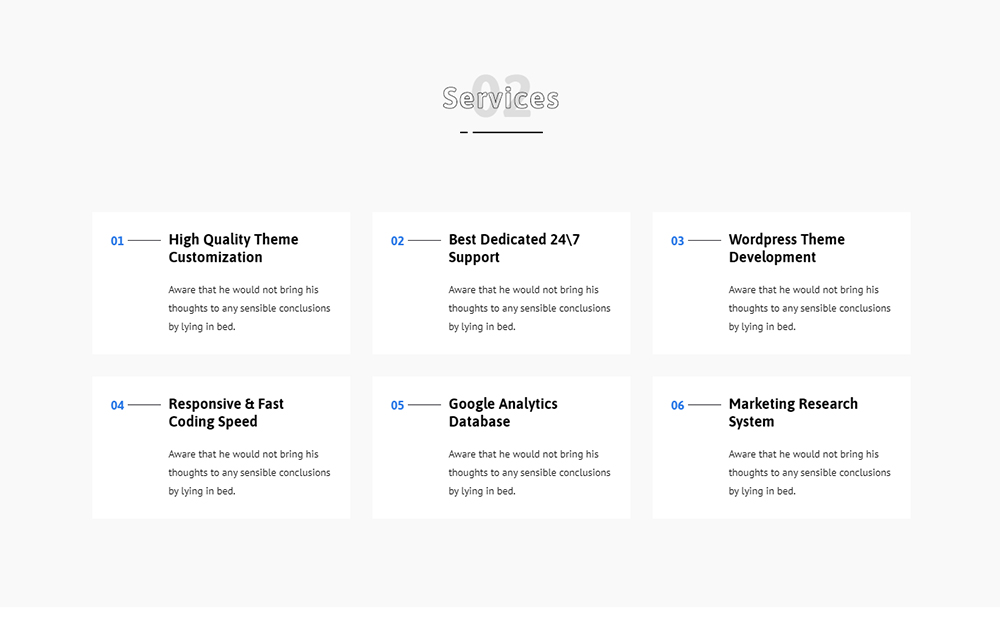The height and width of the screenshot is (622, 1000).
Task: Select description under Marketing Research System
Action: [x=809, y=473]
